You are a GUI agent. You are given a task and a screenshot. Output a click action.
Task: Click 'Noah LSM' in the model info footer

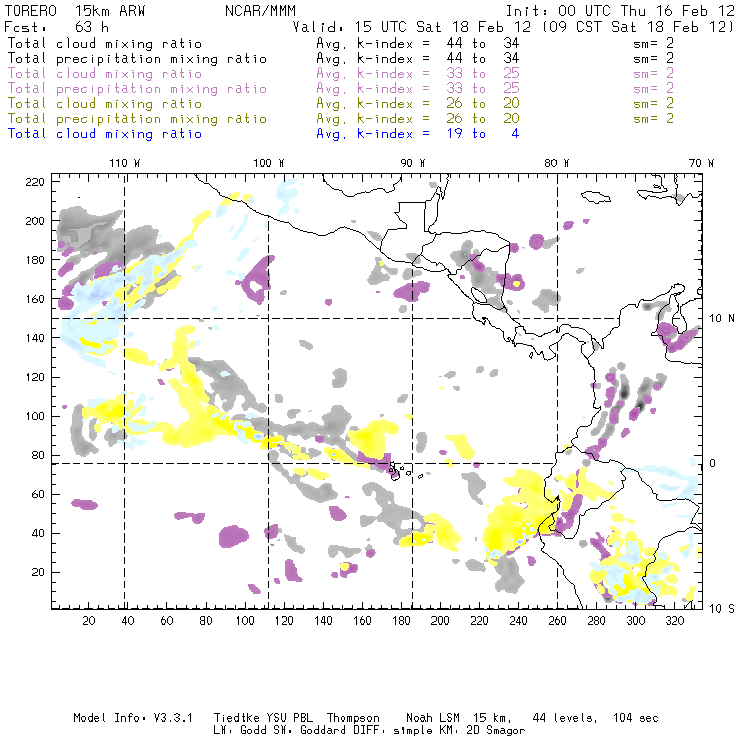click(x=433, y=718)
